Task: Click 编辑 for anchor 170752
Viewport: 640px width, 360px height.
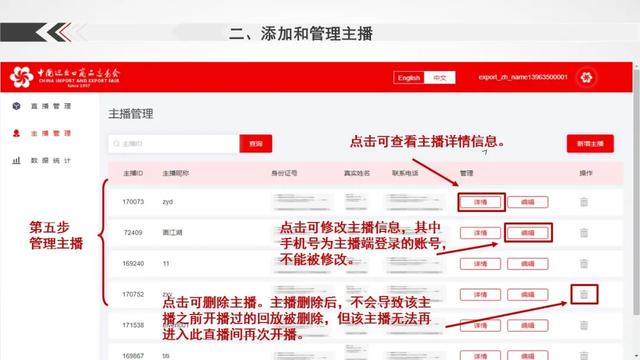Action: click(528, 295)
